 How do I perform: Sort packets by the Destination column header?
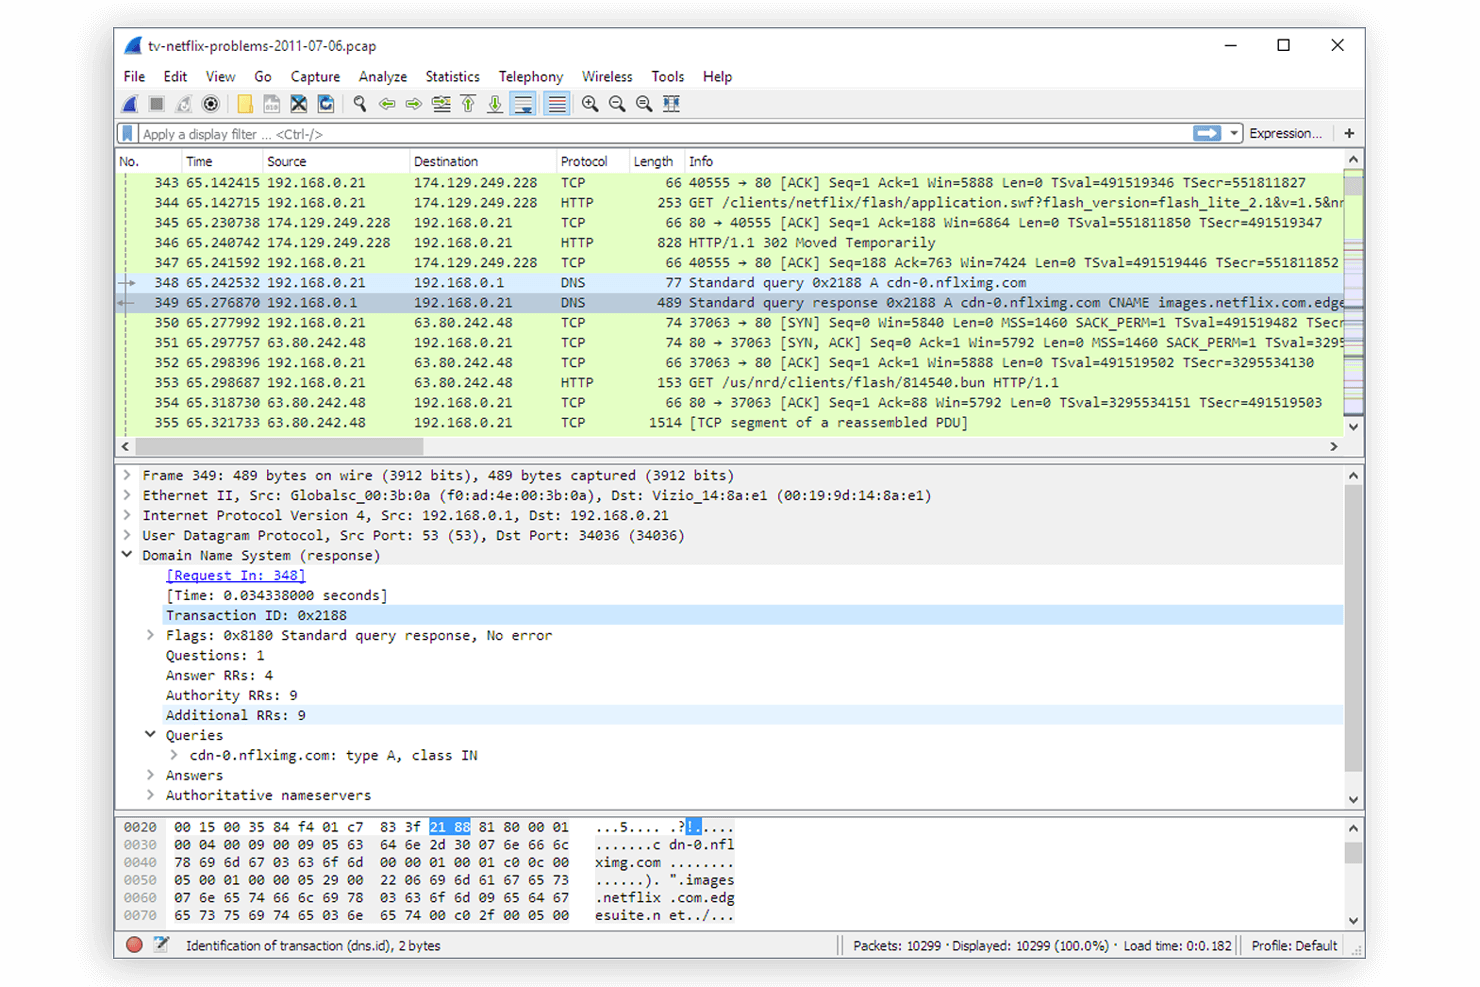tap(483, 161)
